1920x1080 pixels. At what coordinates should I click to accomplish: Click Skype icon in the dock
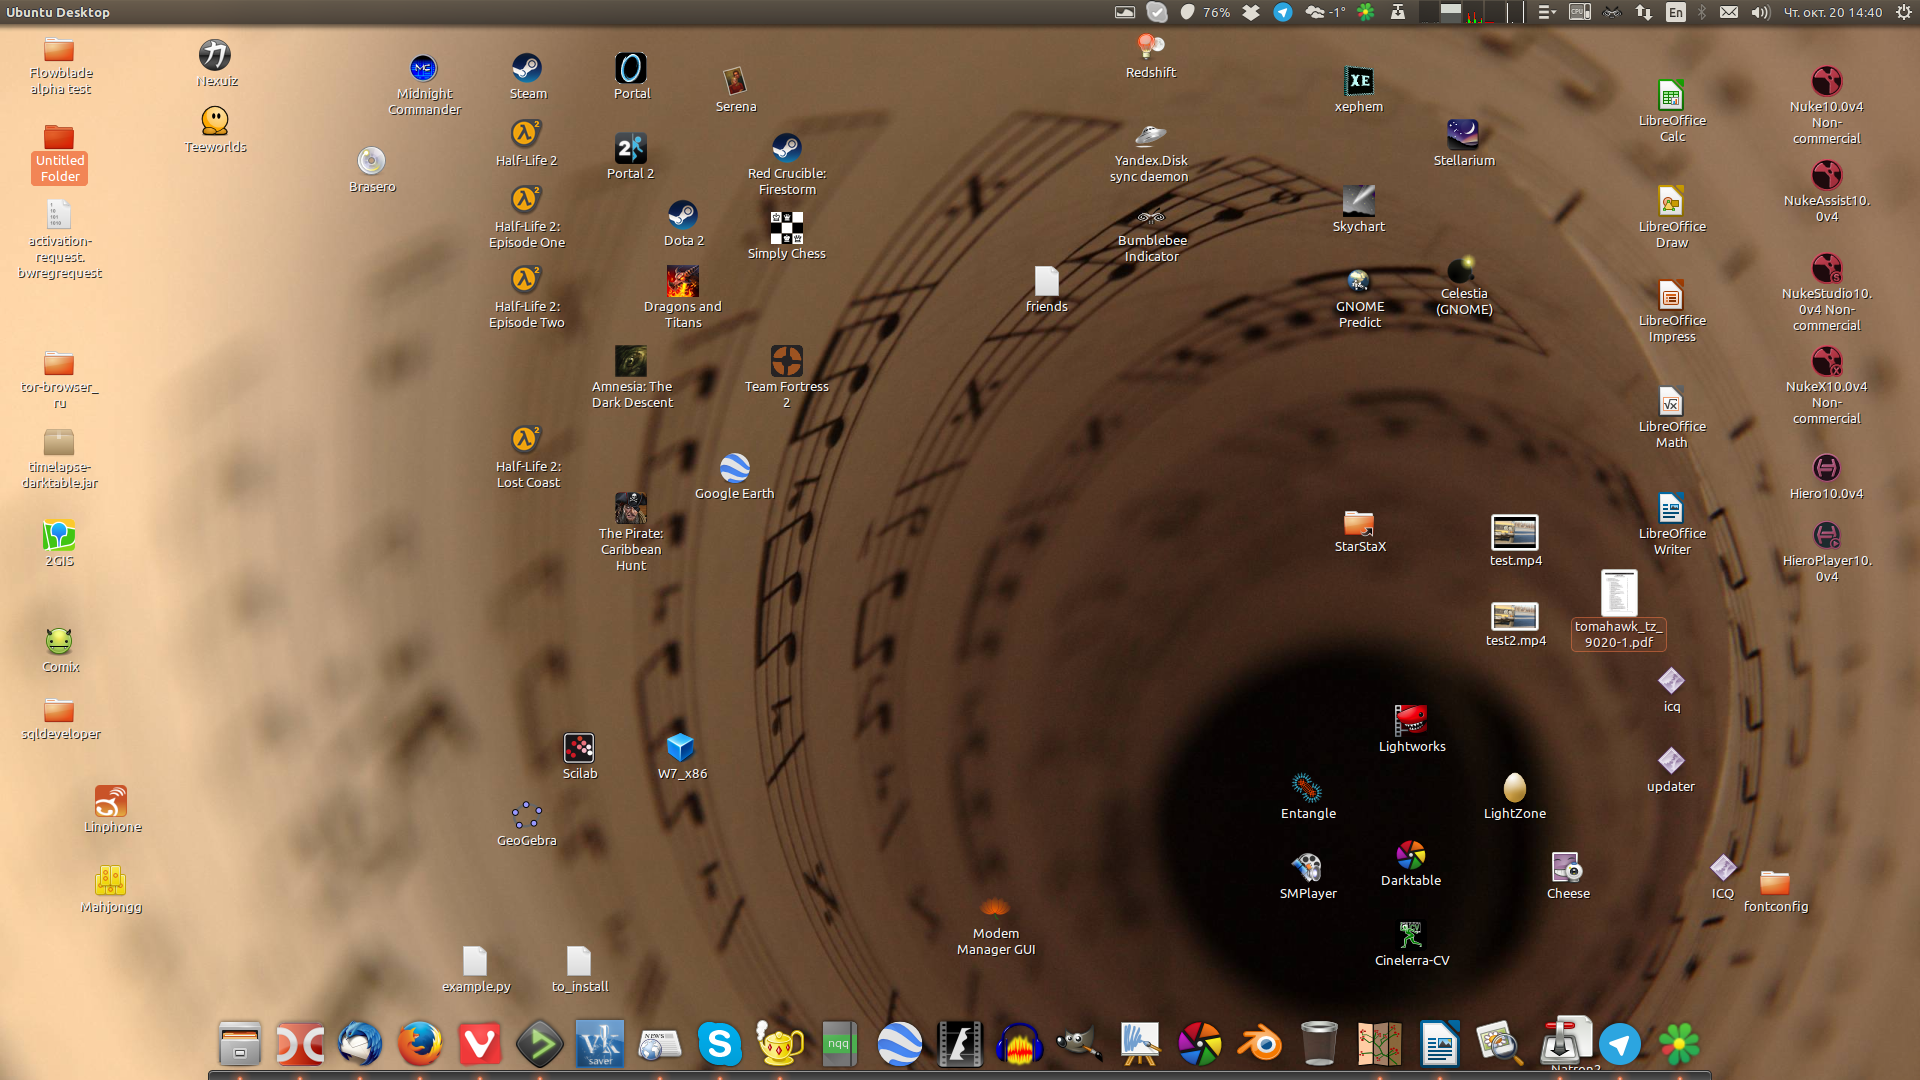tap(719, 1044)
